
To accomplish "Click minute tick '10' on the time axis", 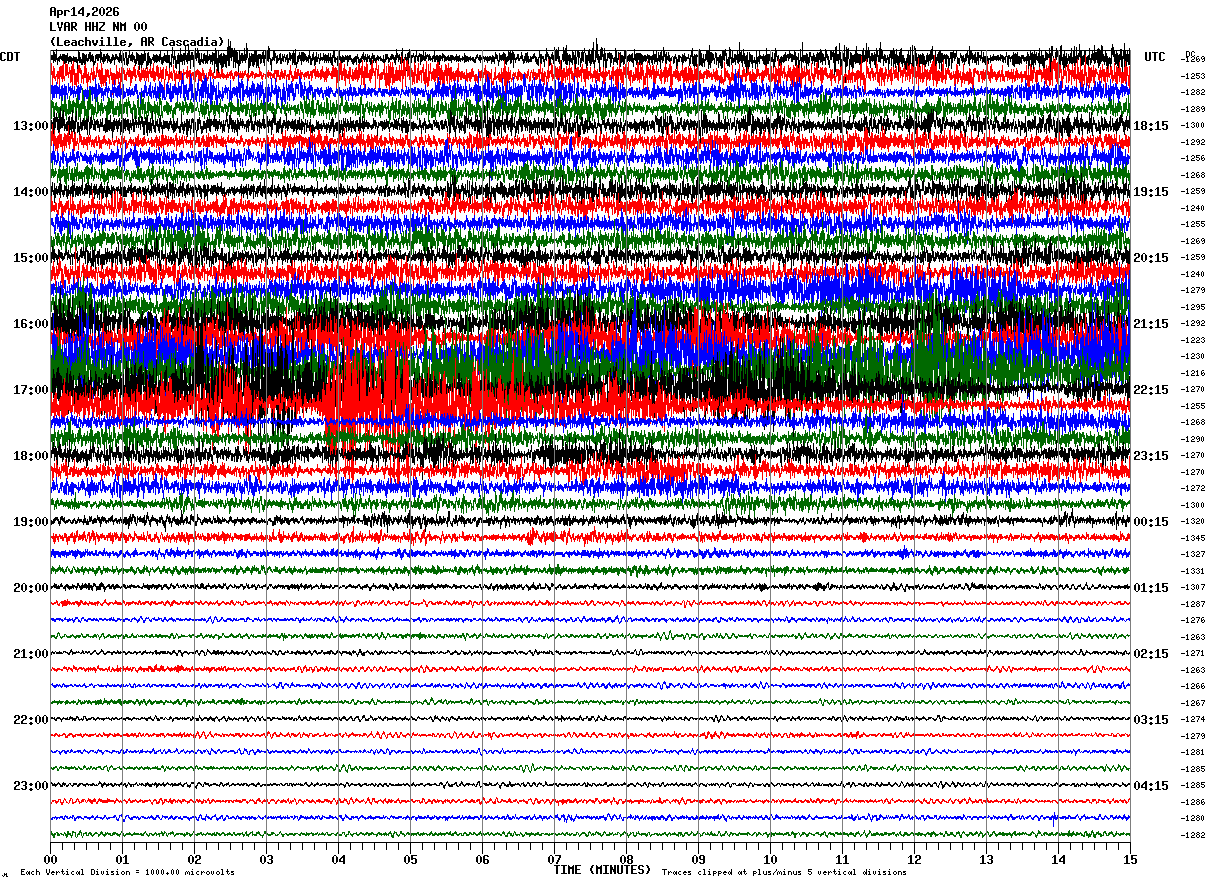I will 770,859.
